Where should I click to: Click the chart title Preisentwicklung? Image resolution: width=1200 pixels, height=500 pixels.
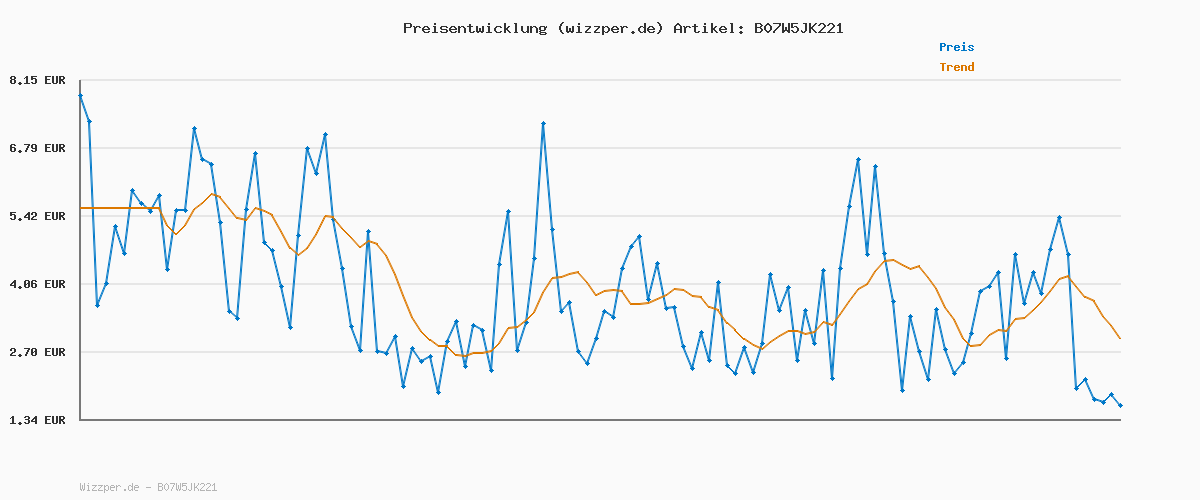tap(471, 28)
